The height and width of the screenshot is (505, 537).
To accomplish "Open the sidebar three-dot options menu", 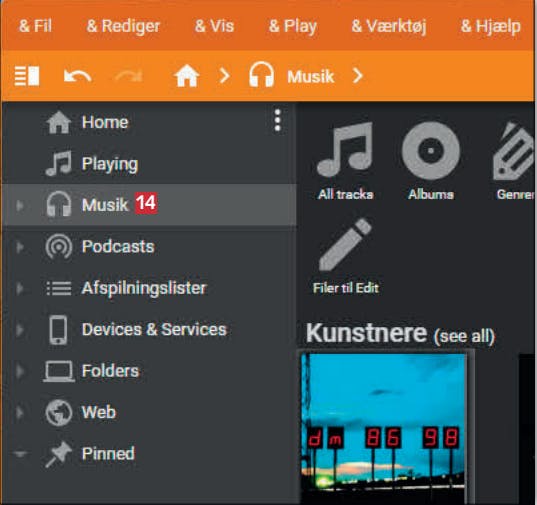I will point(278,120).
